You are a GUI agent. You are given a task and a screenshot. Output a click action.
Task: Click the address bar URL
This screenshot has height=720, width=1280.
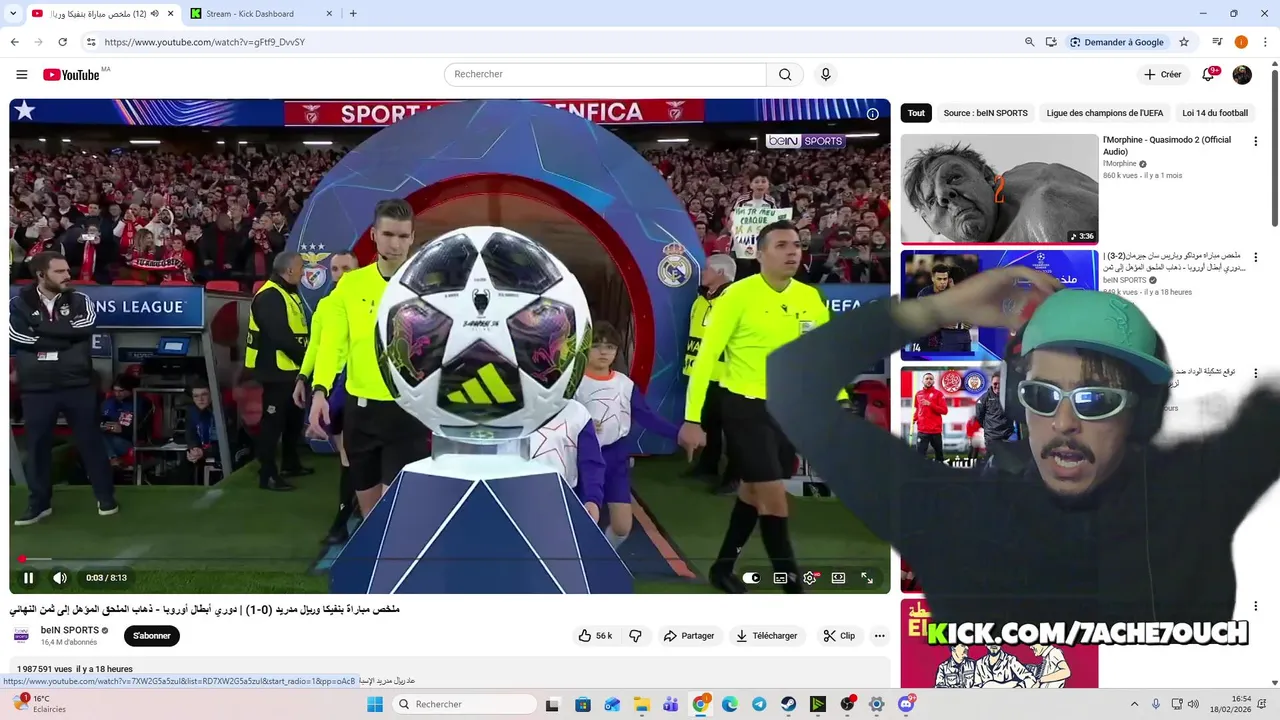(205, 42)
